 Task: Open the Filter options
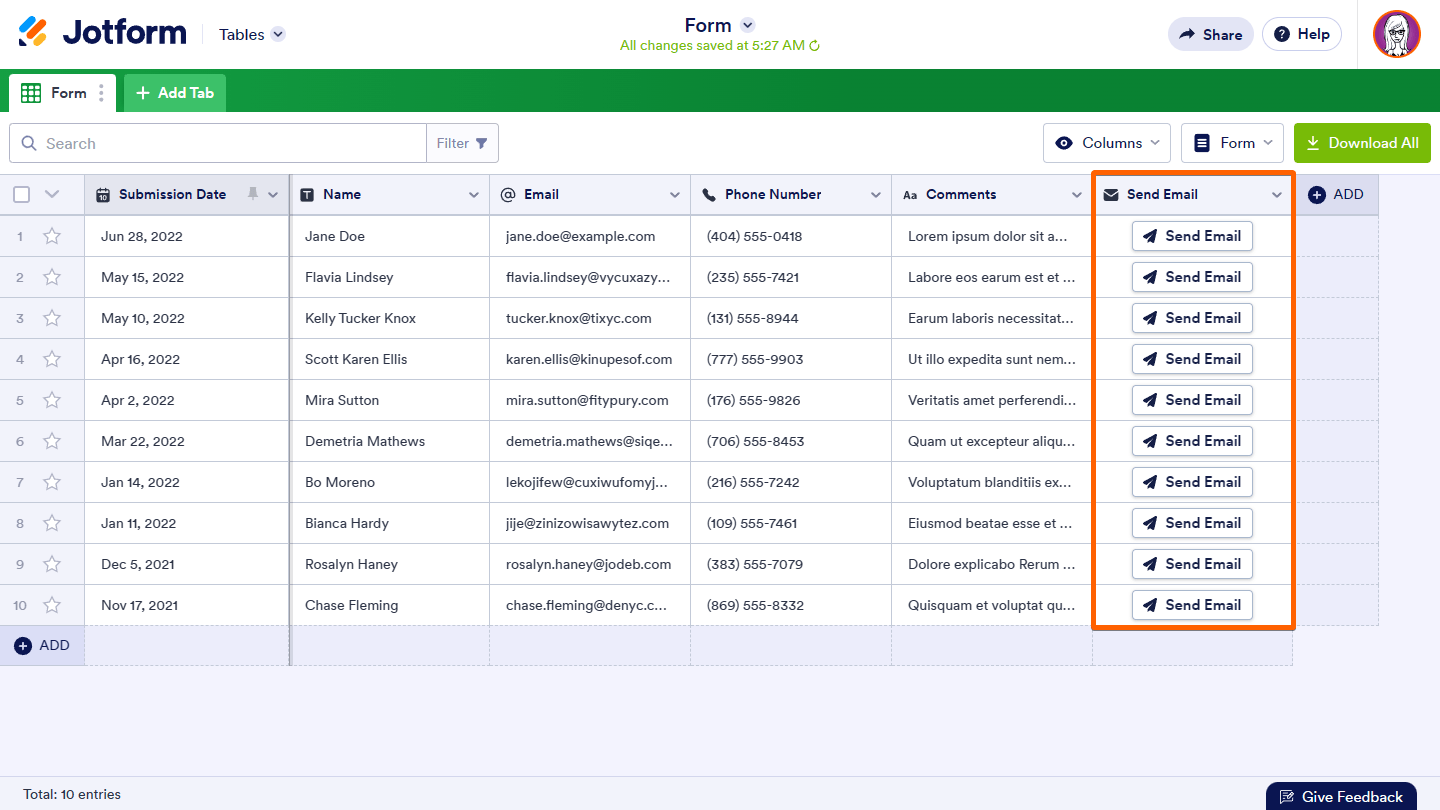(462, 142)
